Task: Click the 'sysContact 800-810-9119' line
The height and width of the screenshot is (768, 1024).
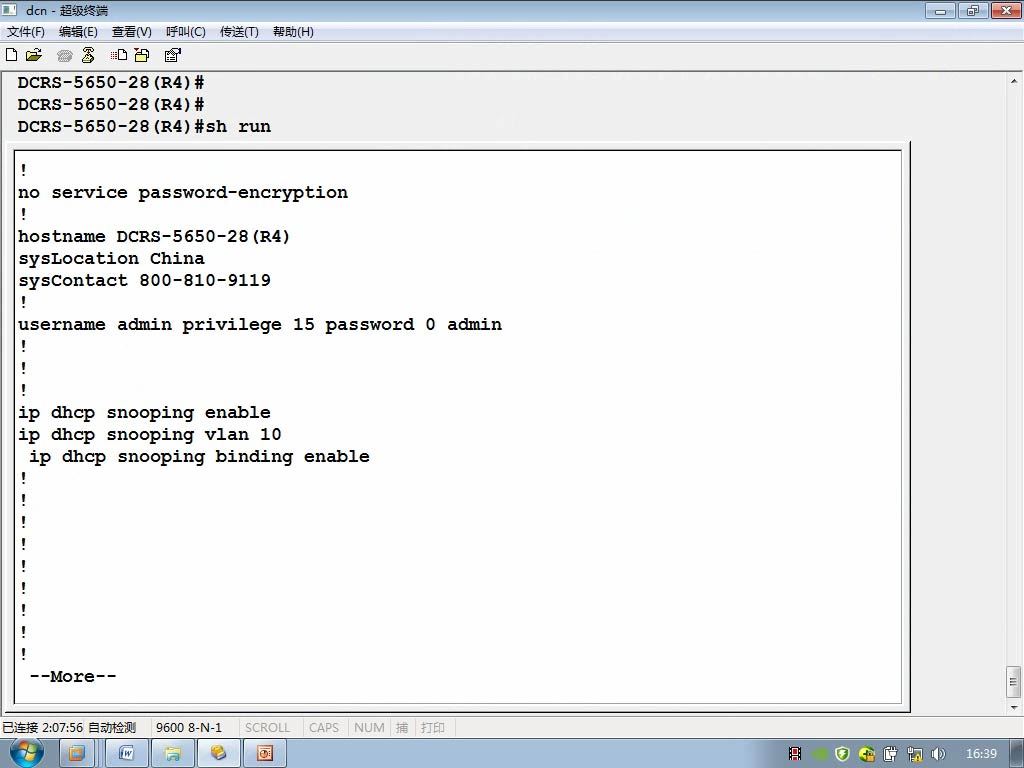Action: click(x=144, y=280)
